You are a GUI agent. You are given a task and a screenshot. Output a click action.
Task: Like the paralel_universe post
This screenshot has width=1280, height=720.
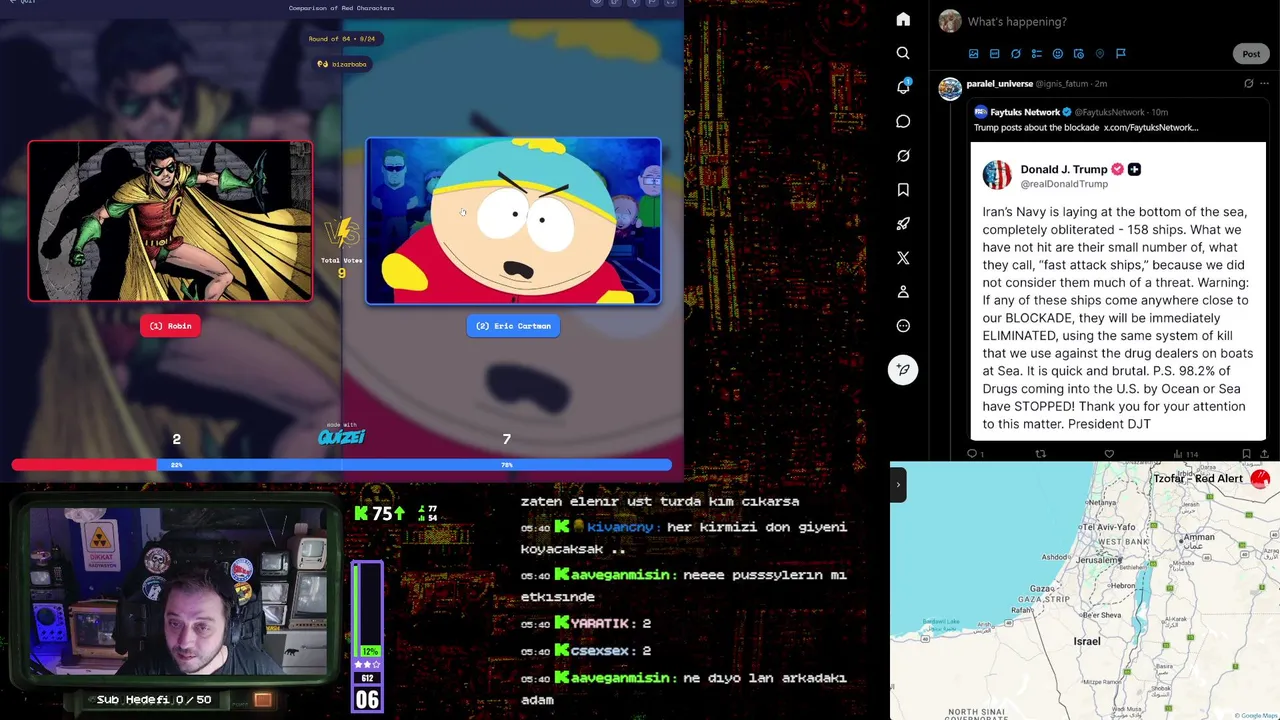1109,454
